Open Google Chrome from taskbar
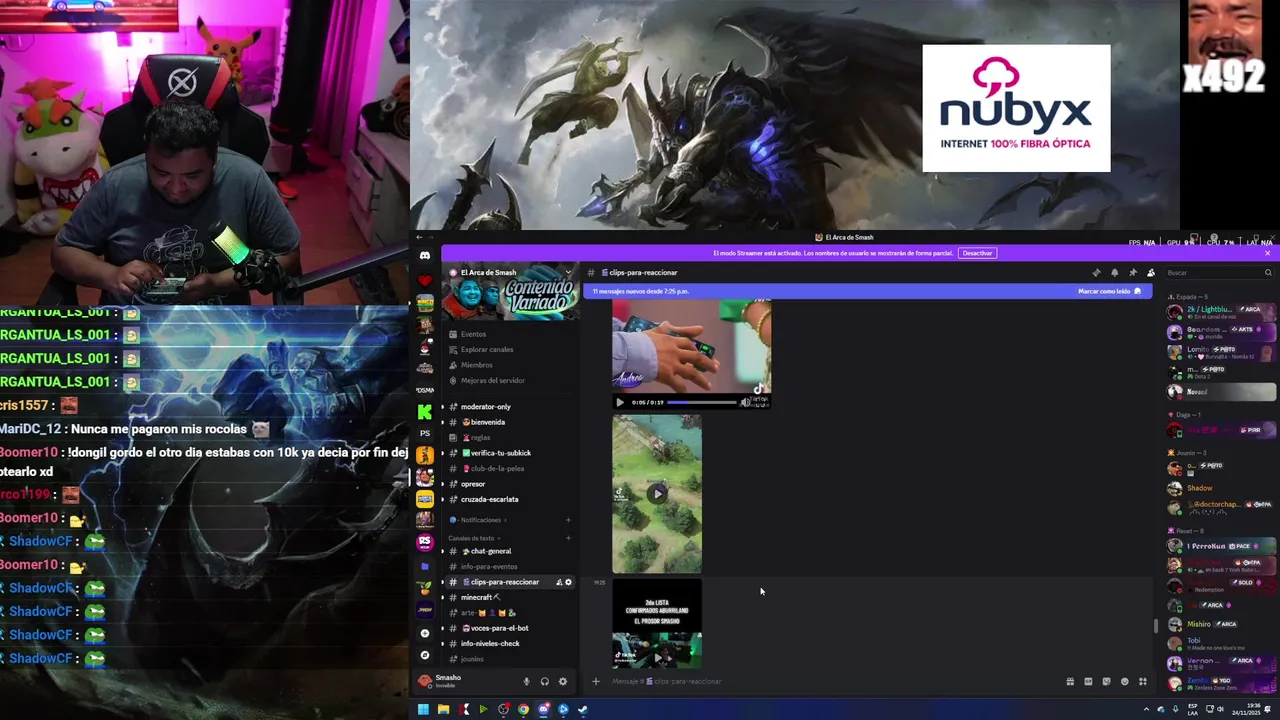1280x720 pixels. tap(523, 709)
